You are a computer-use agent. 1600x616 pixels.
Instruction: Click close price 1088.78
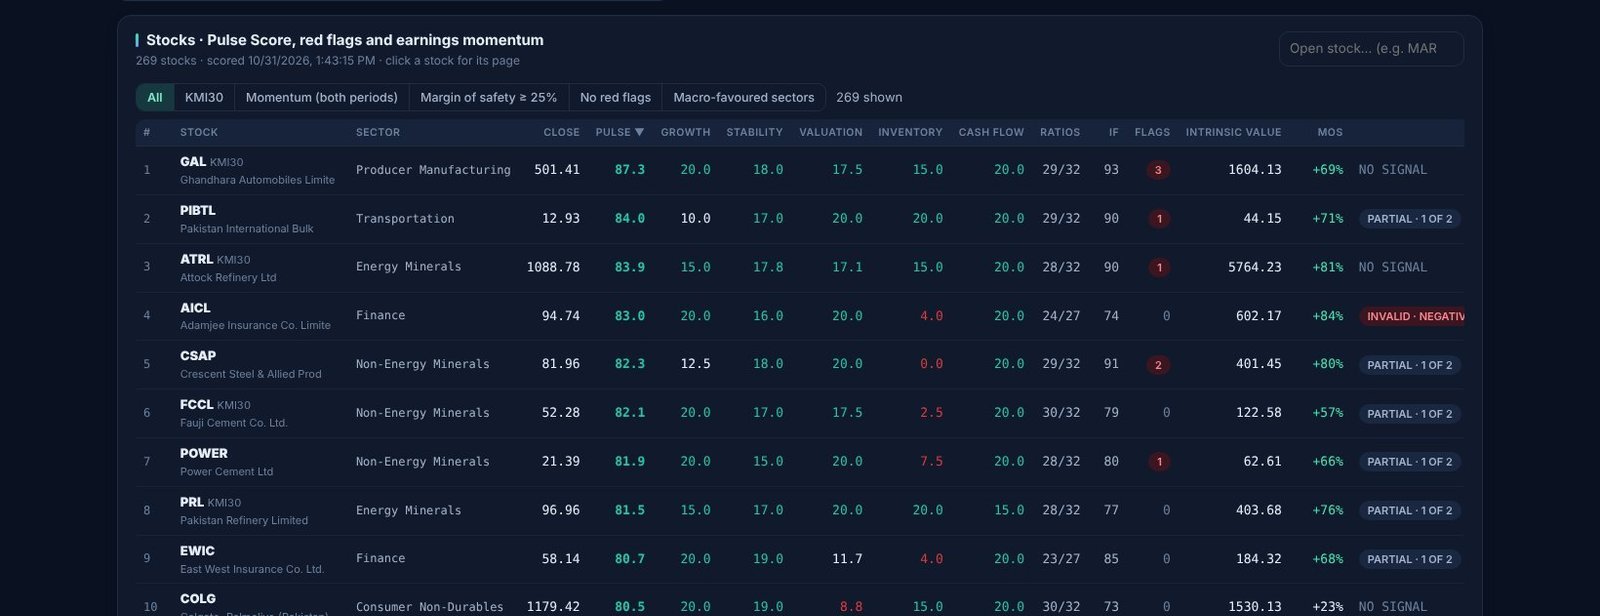point(553,267)
